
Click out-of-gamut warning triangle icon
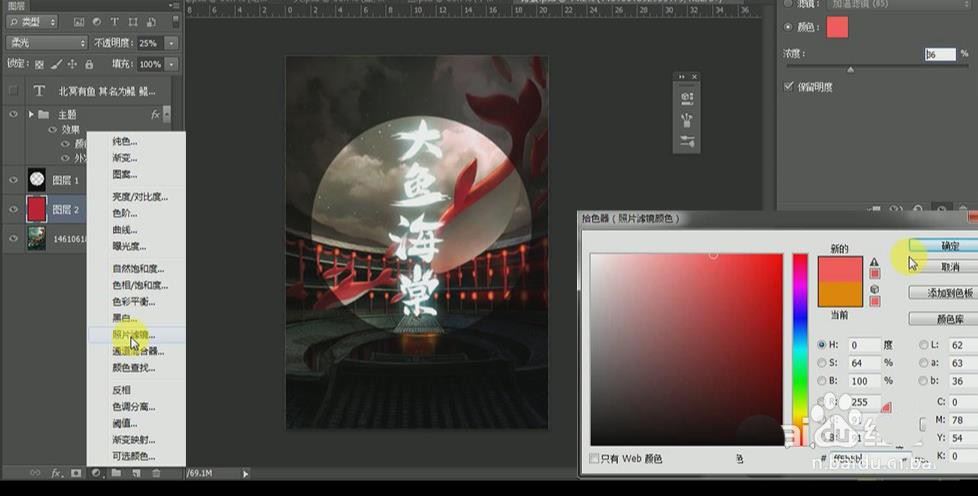pos(874,262)
